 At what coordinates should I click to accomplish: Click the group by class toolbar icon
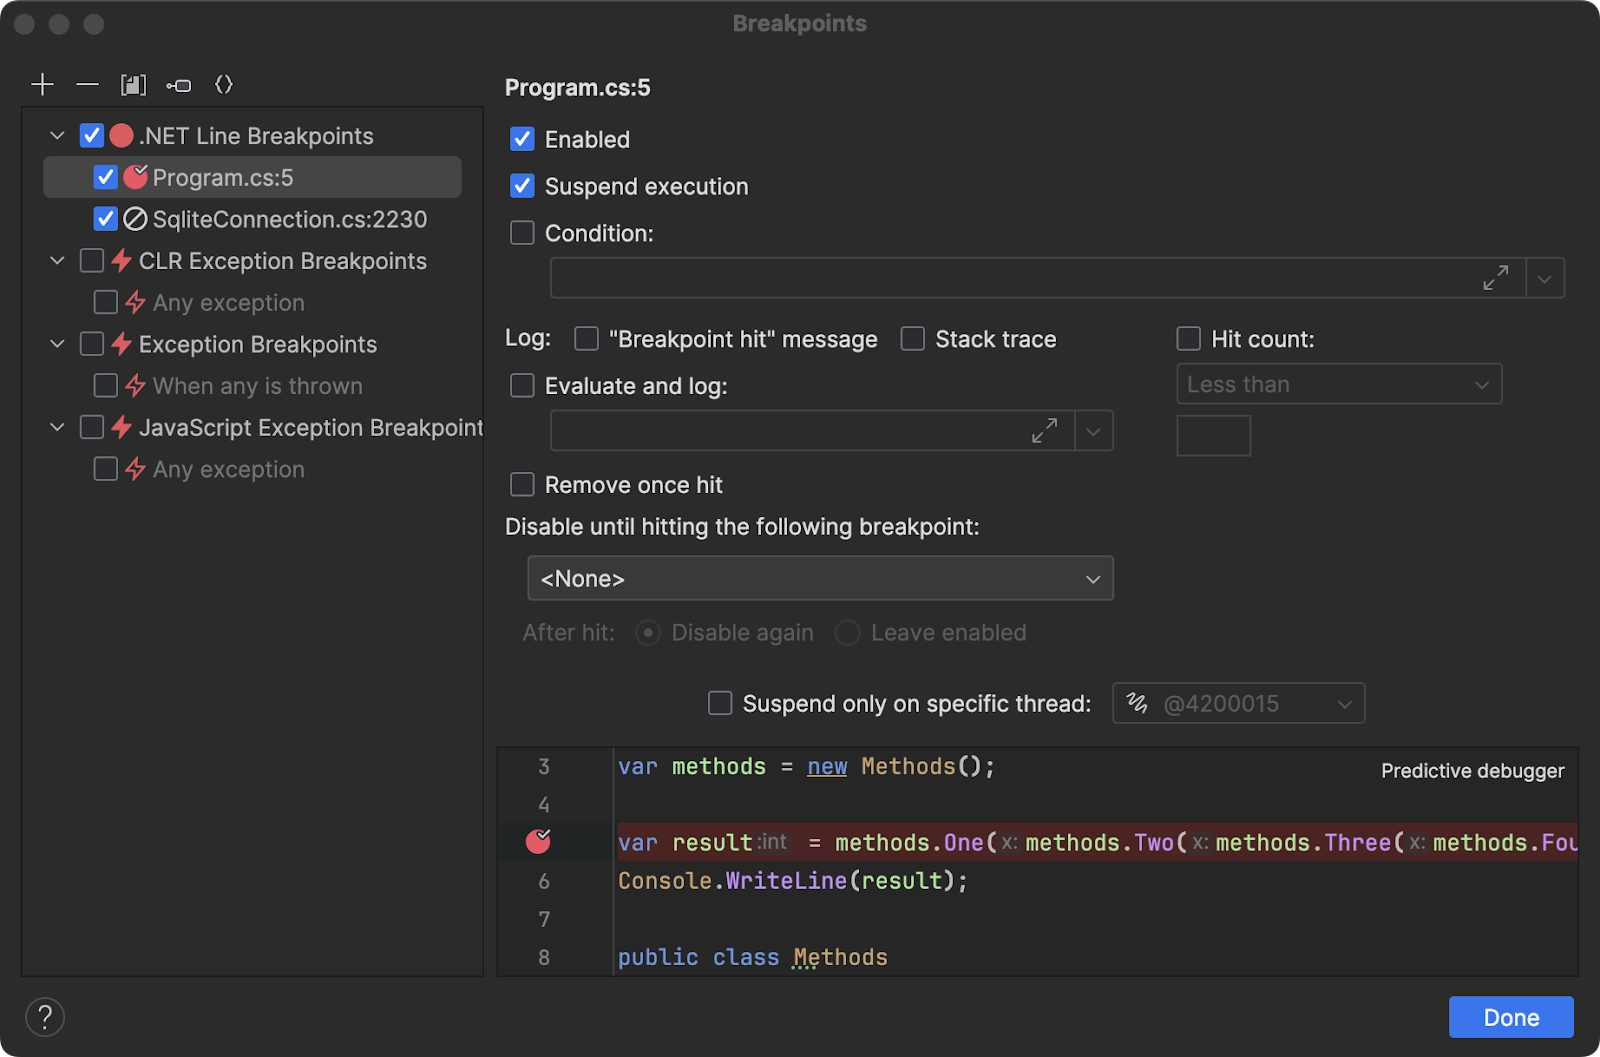[x=179, y=85]
